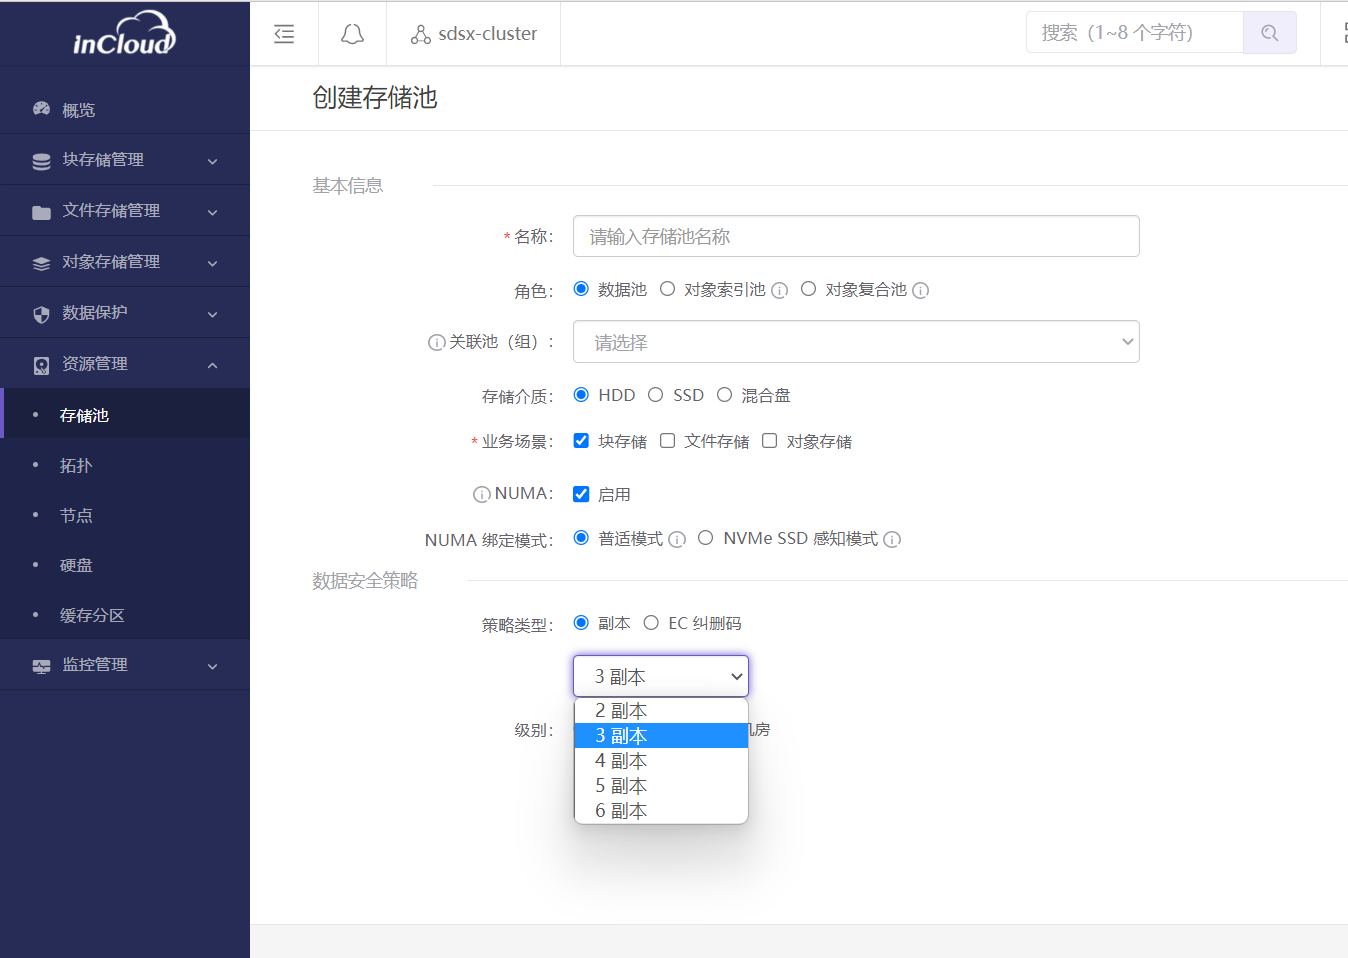The image size is (1348, 958).
Task: Click info icon beside NUMA label
Action: (482, 494)
